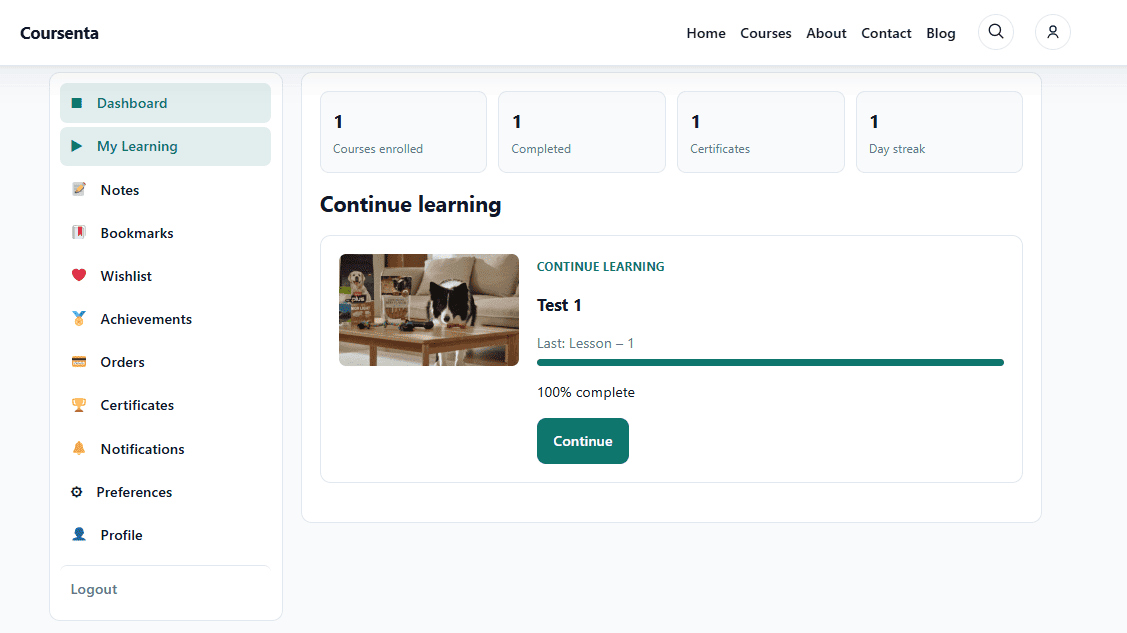The image size is (1127, 633).
Task: Click the Wishlist heart icon
Action: pyautogui.click(x=79, y=275)
